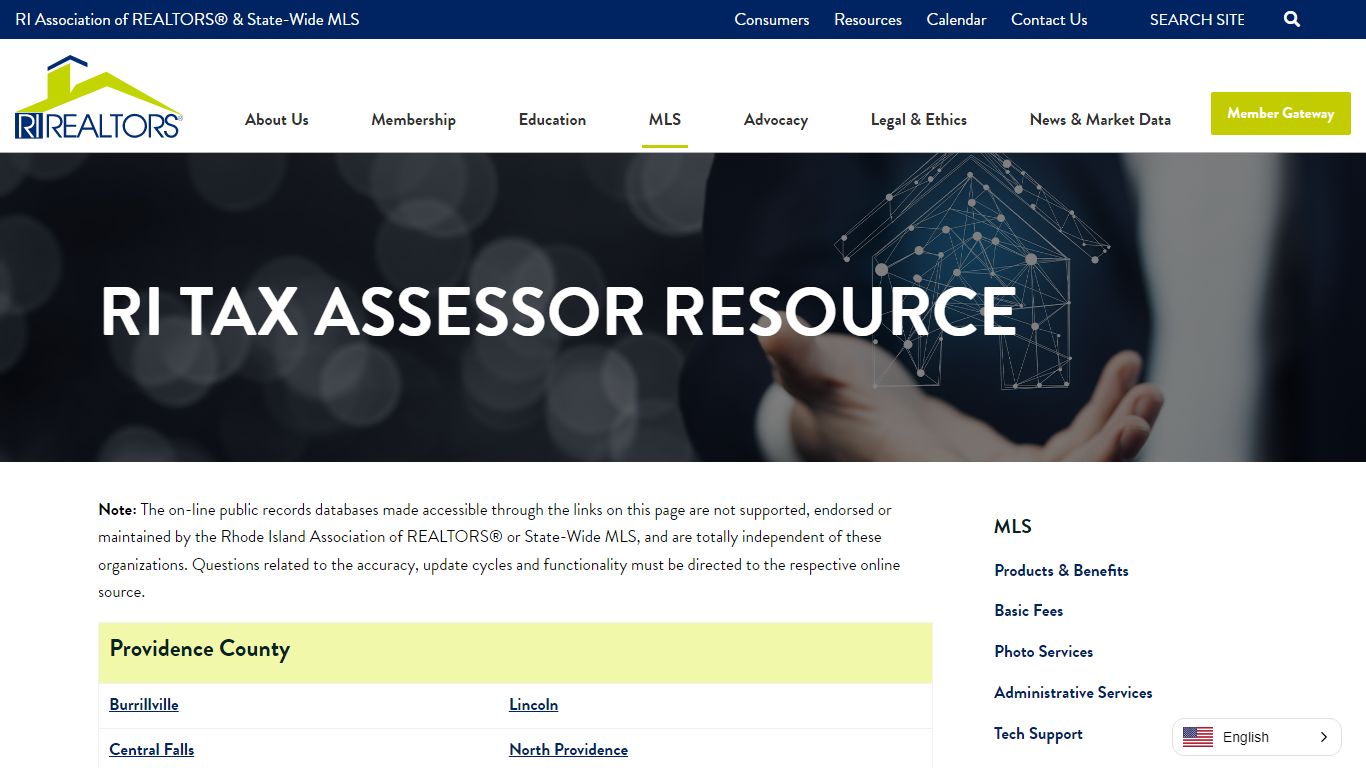1366x768 pixels.
Task: Click the MLS sidebar heading
Action: tap(1013, 526)
